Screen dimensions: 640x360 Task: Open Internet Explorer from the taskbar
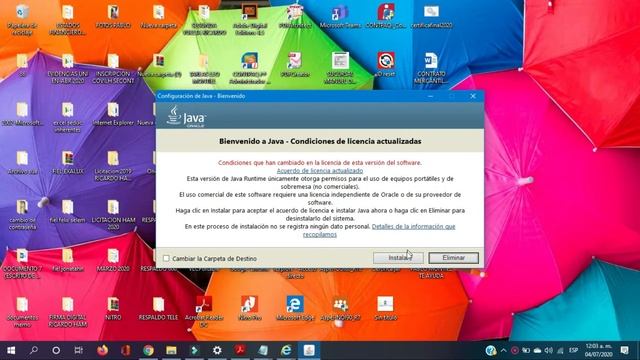tap(286, 350)
